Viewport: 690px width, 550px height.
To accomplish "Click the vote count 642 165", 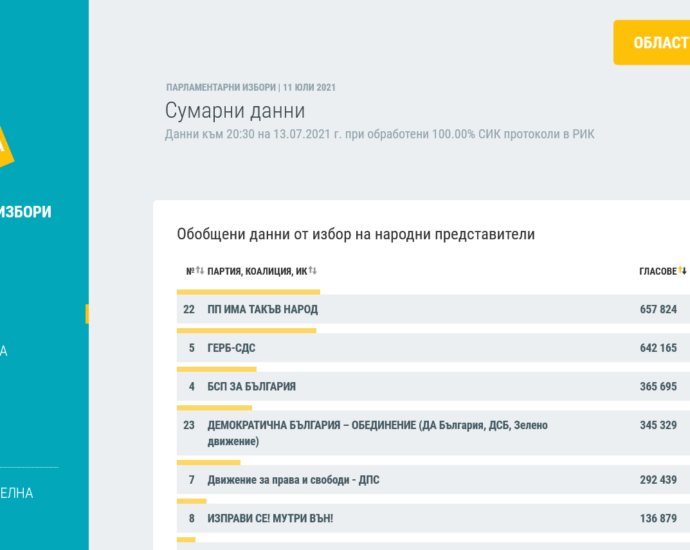I will tap(658, 348).
